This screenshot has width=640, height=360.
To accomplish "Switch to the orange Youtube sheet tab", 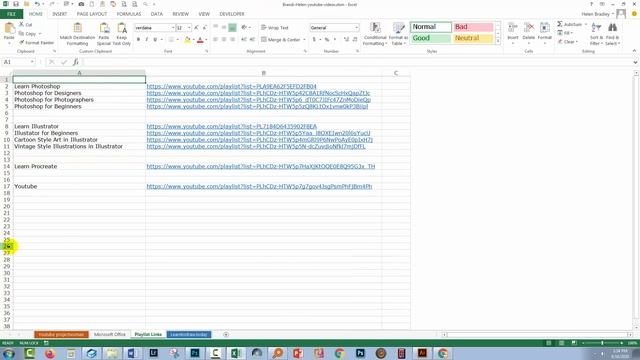I will coord(61,334).
